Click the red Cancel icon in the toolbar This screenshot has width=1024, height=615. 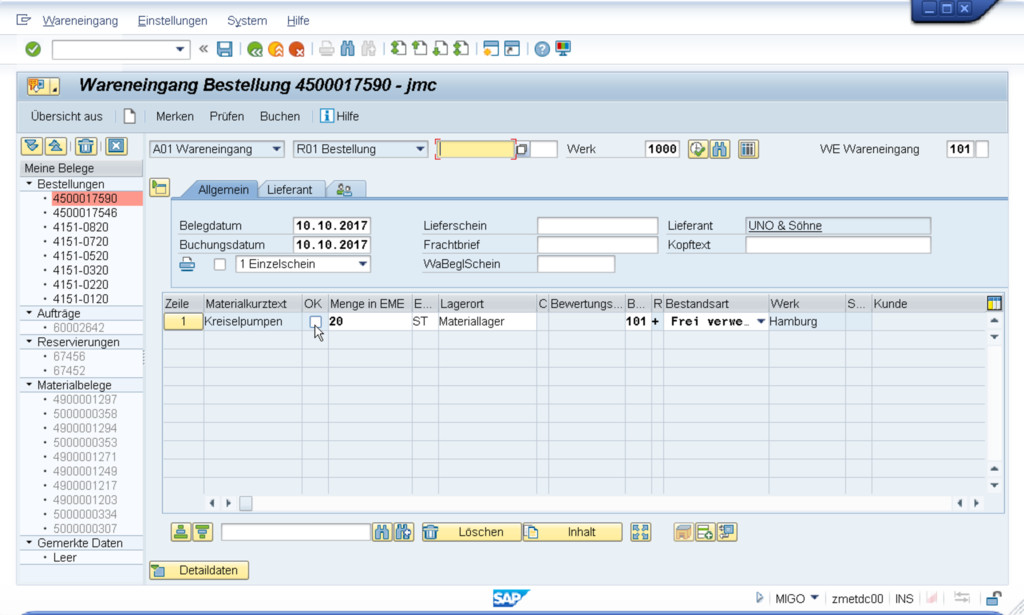coord(296,49)
